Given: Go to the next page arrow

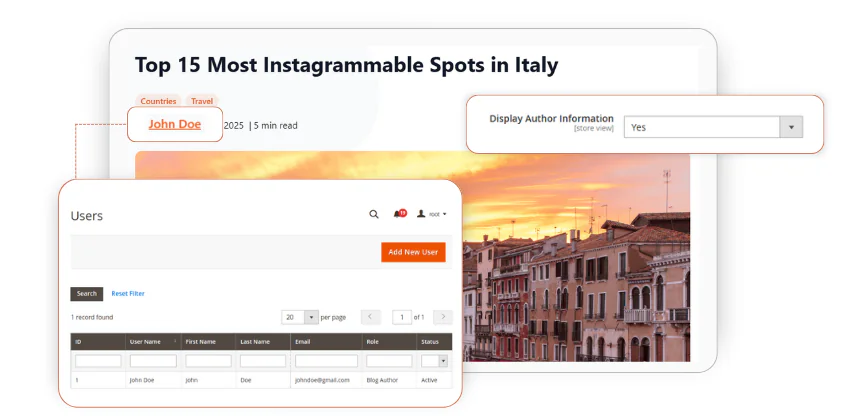Looking at the screenshot, I should (x=442, y=317).
